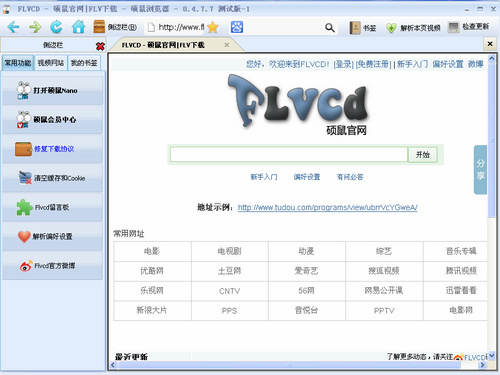Click 音乐专辑 in the site table
500x375 pixels.
[x=461, y=251]
